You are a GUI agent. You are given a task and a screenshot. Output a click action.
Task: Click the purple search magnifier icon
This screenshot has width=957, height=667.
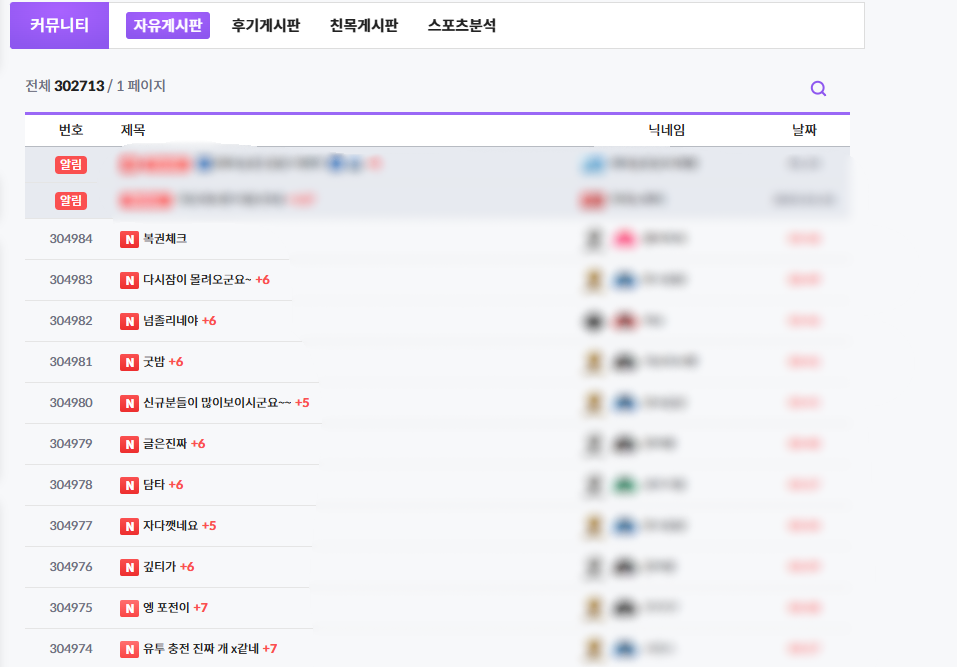(x=818, y=89)
